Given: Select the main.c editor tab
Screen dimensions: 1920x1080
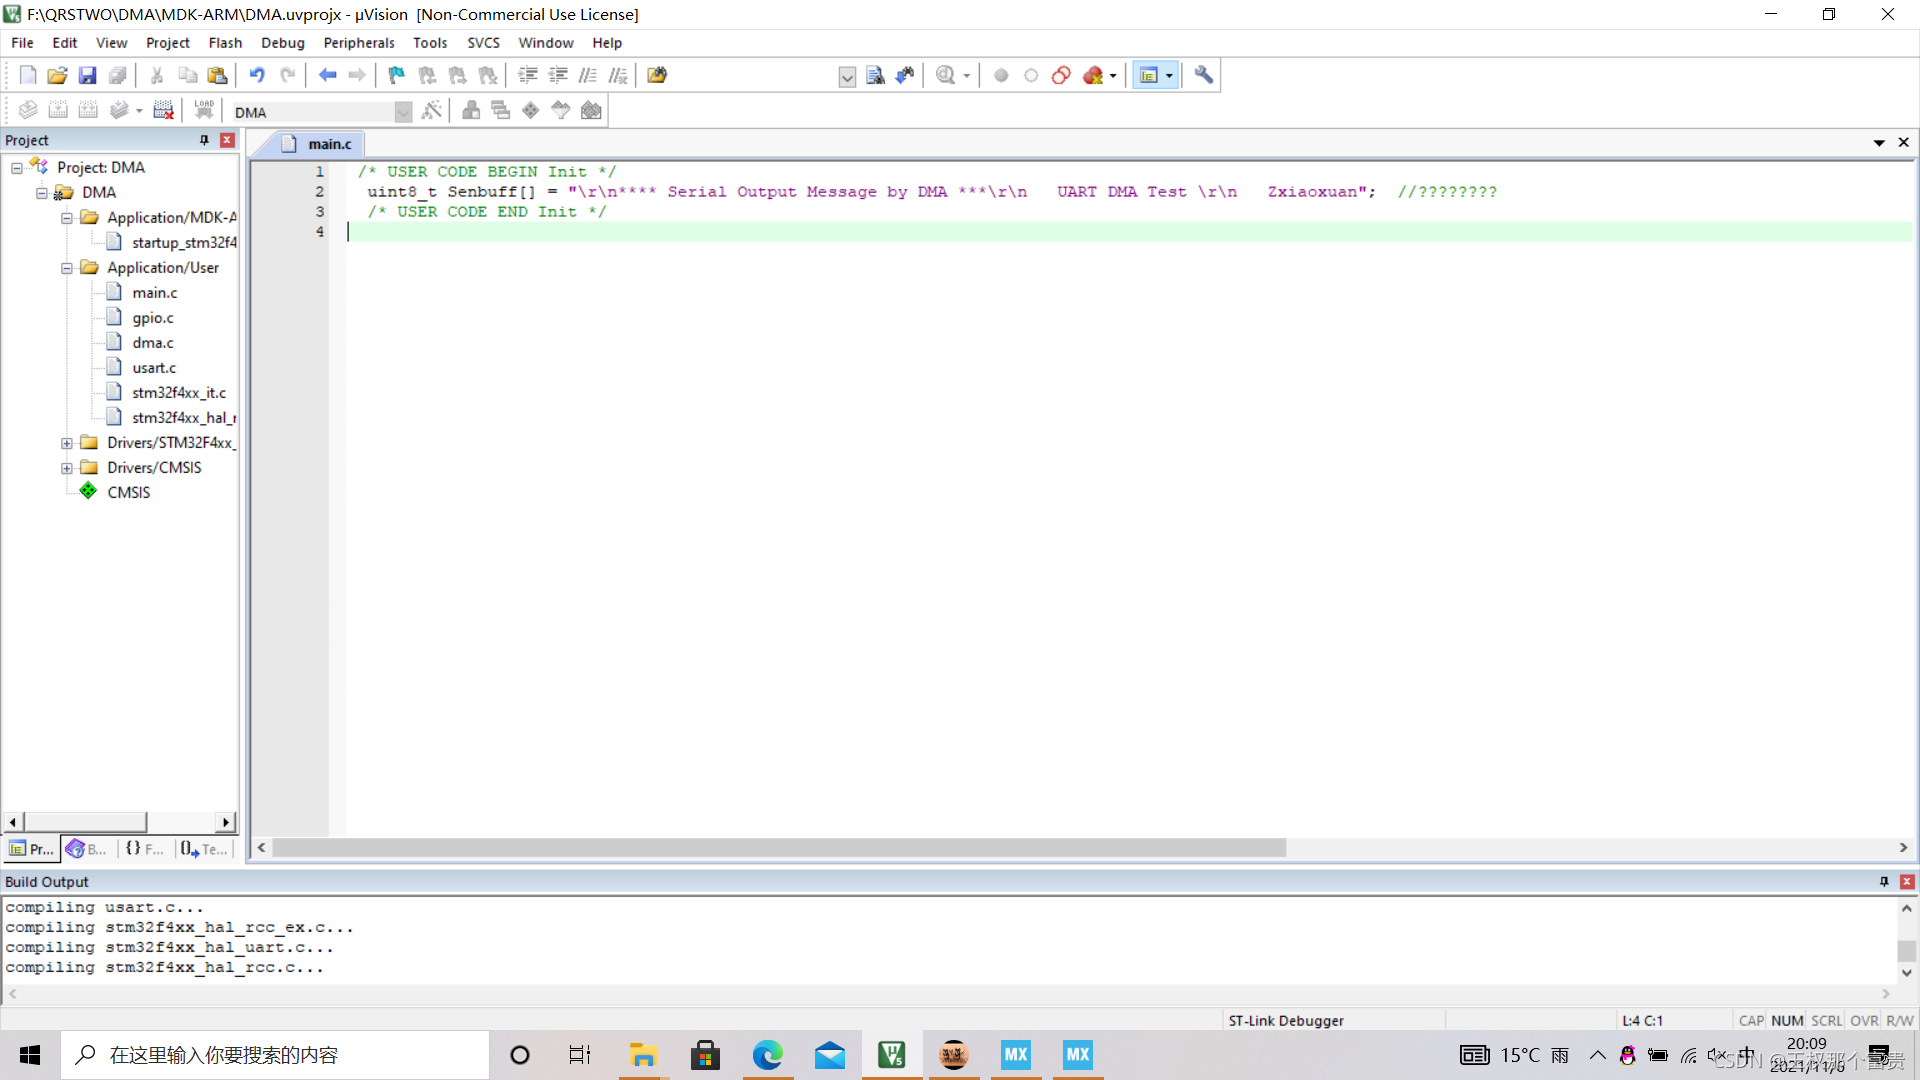Looking at the screenshot, I should (x=328, y=144).
